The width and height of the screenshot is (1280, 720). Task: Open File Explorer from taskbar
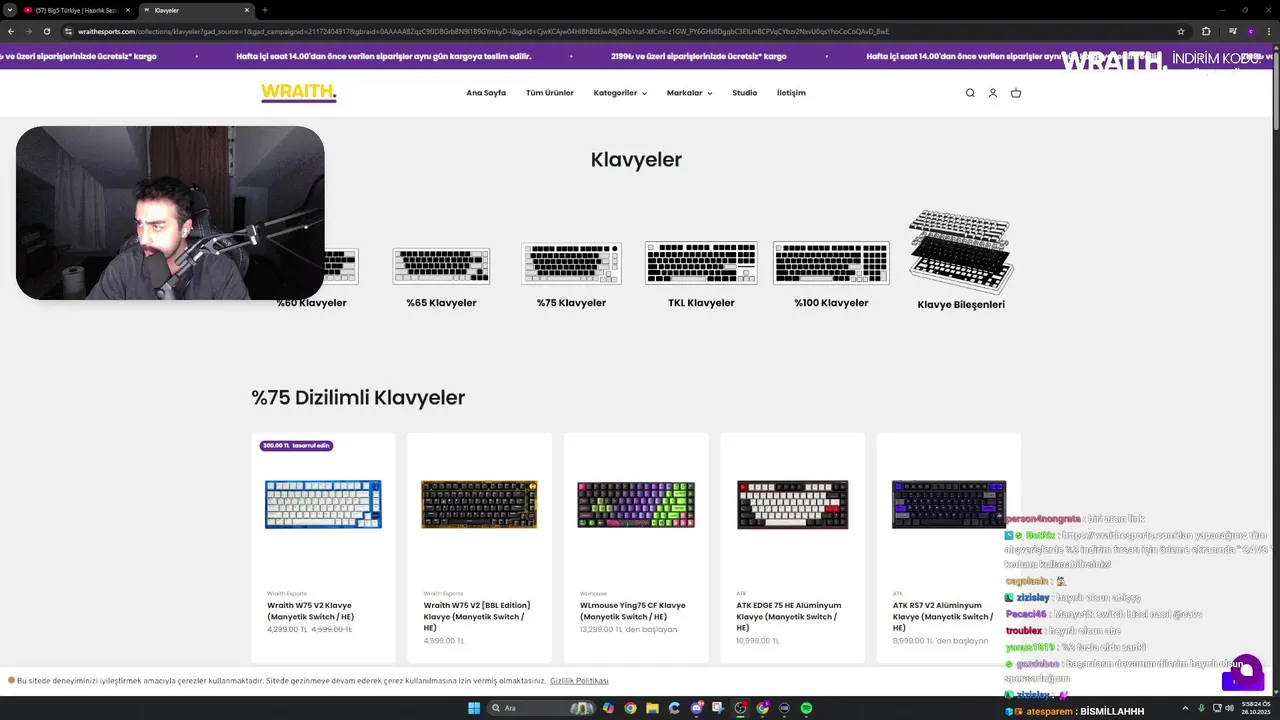[652, 708]
